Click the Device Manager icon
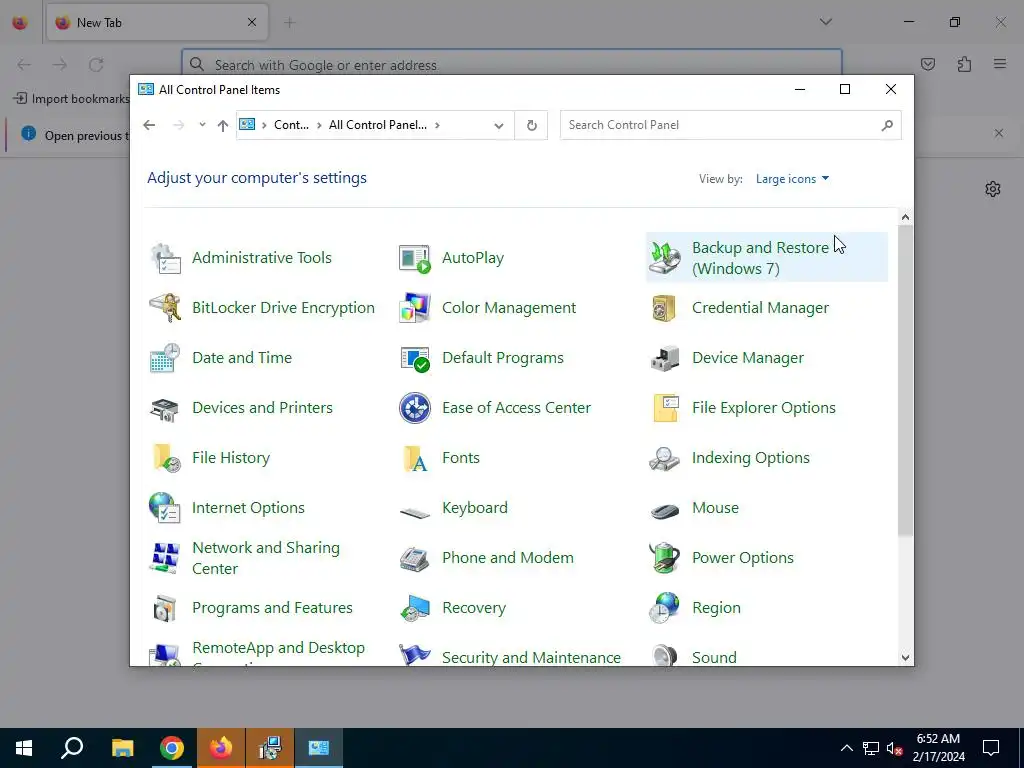 click(x=665, y=358)
